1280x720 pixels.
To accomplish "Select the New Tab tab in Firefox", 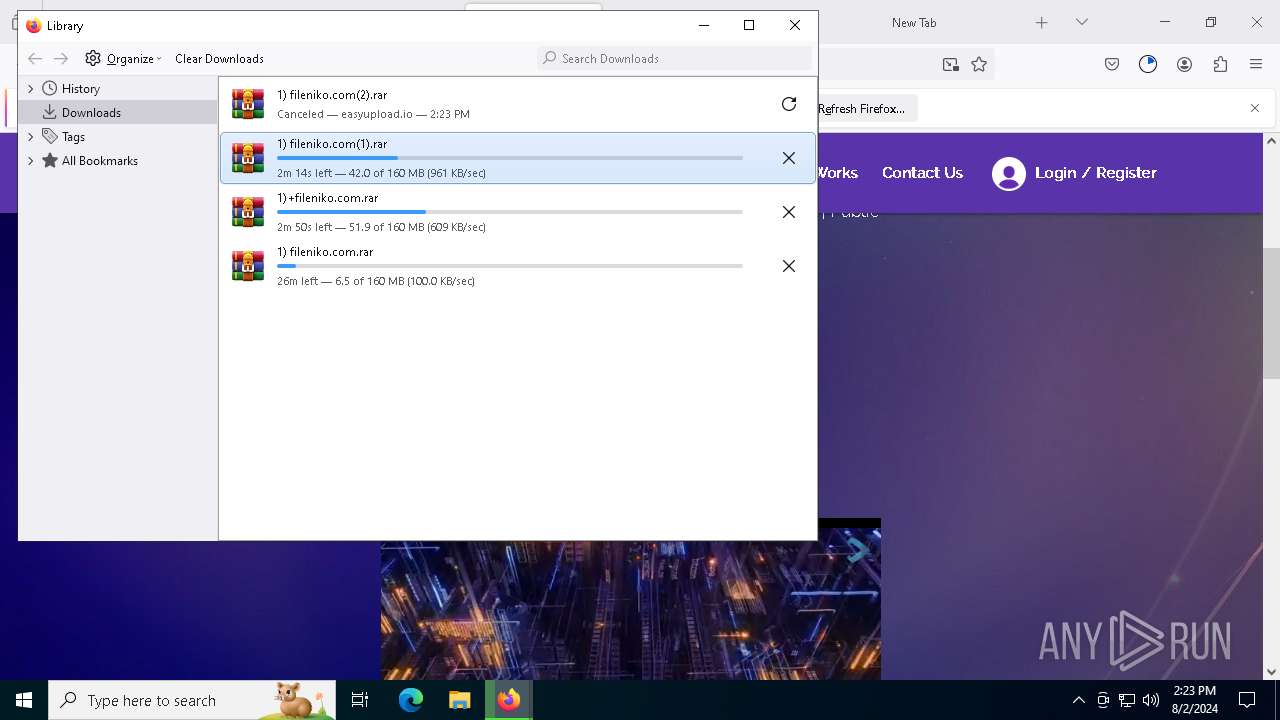I will 914,22.
